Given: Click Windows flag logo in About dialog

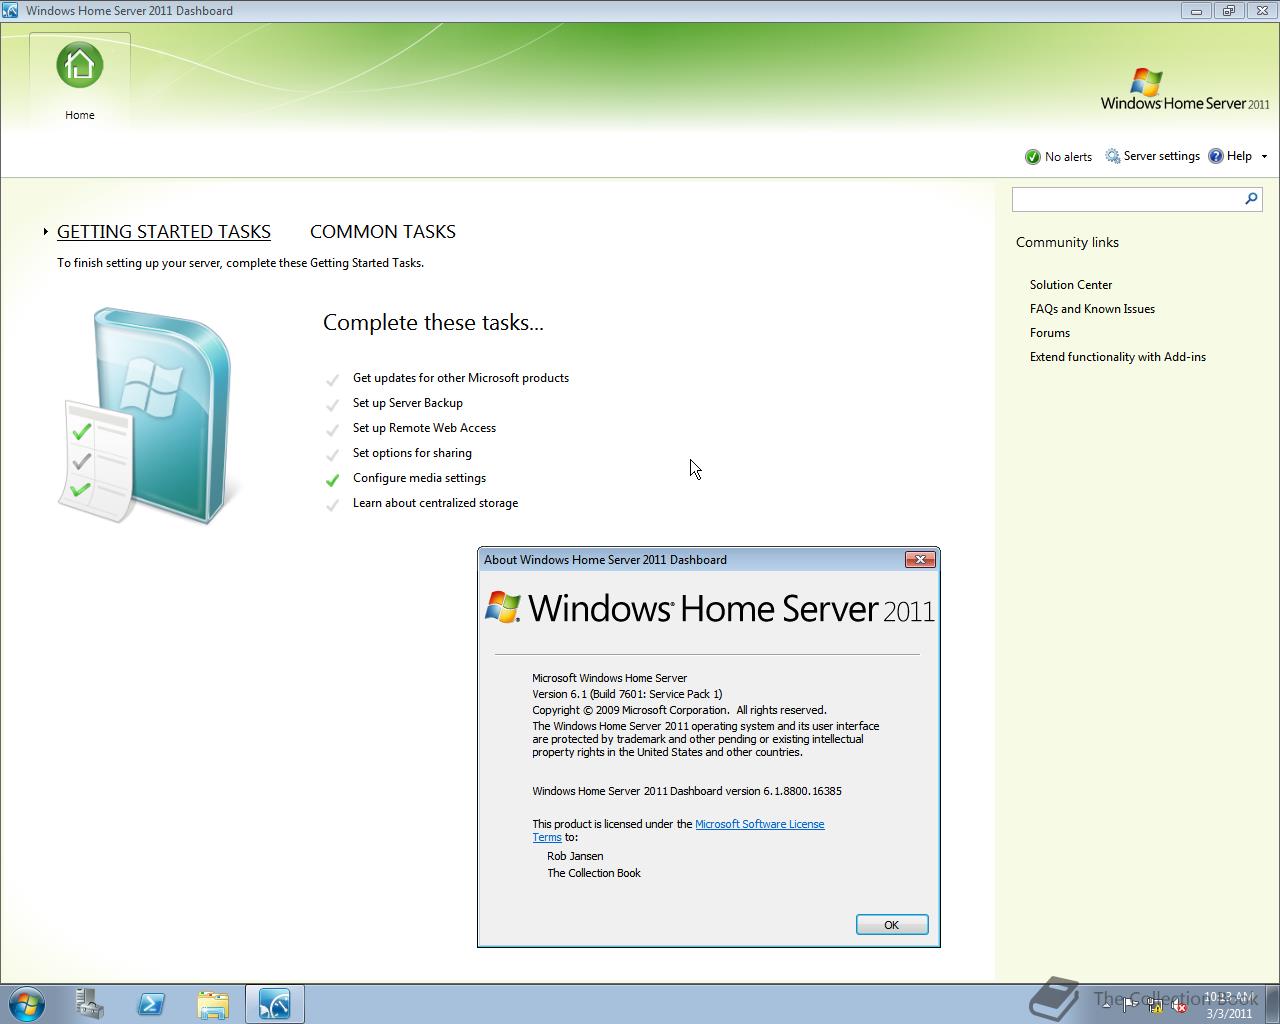Looking at the screenshot, I should pyautogui.click(x=503, y=607).
